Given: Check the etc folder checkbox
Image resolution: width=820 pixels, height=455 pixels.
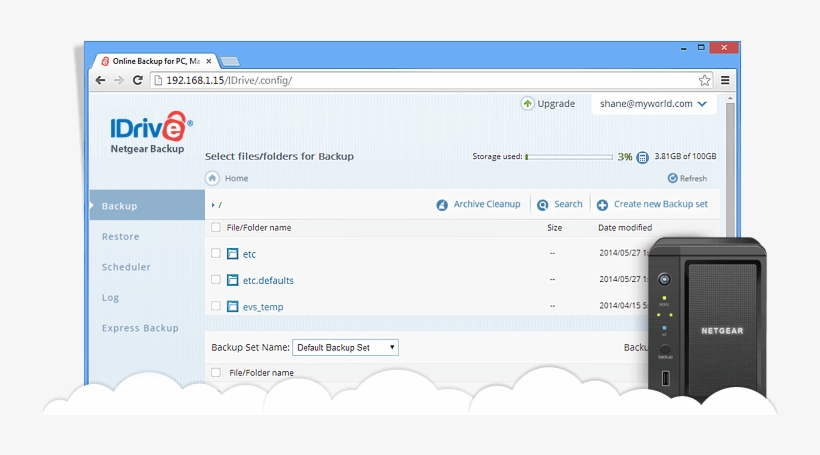Looking at the screenshot, I should (x=216, y=253).
